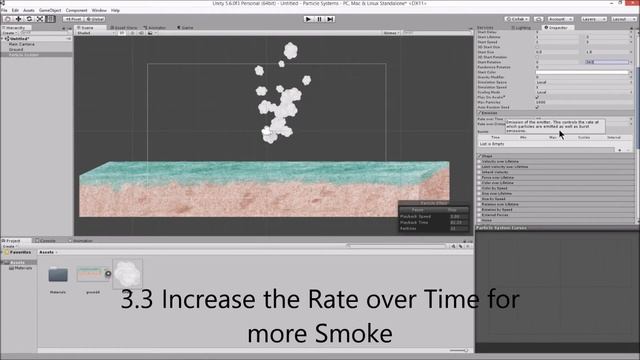Screen dimensions: 640x360
Task: Select the Rotate tool in toolbar
Action: coord(29,19)
